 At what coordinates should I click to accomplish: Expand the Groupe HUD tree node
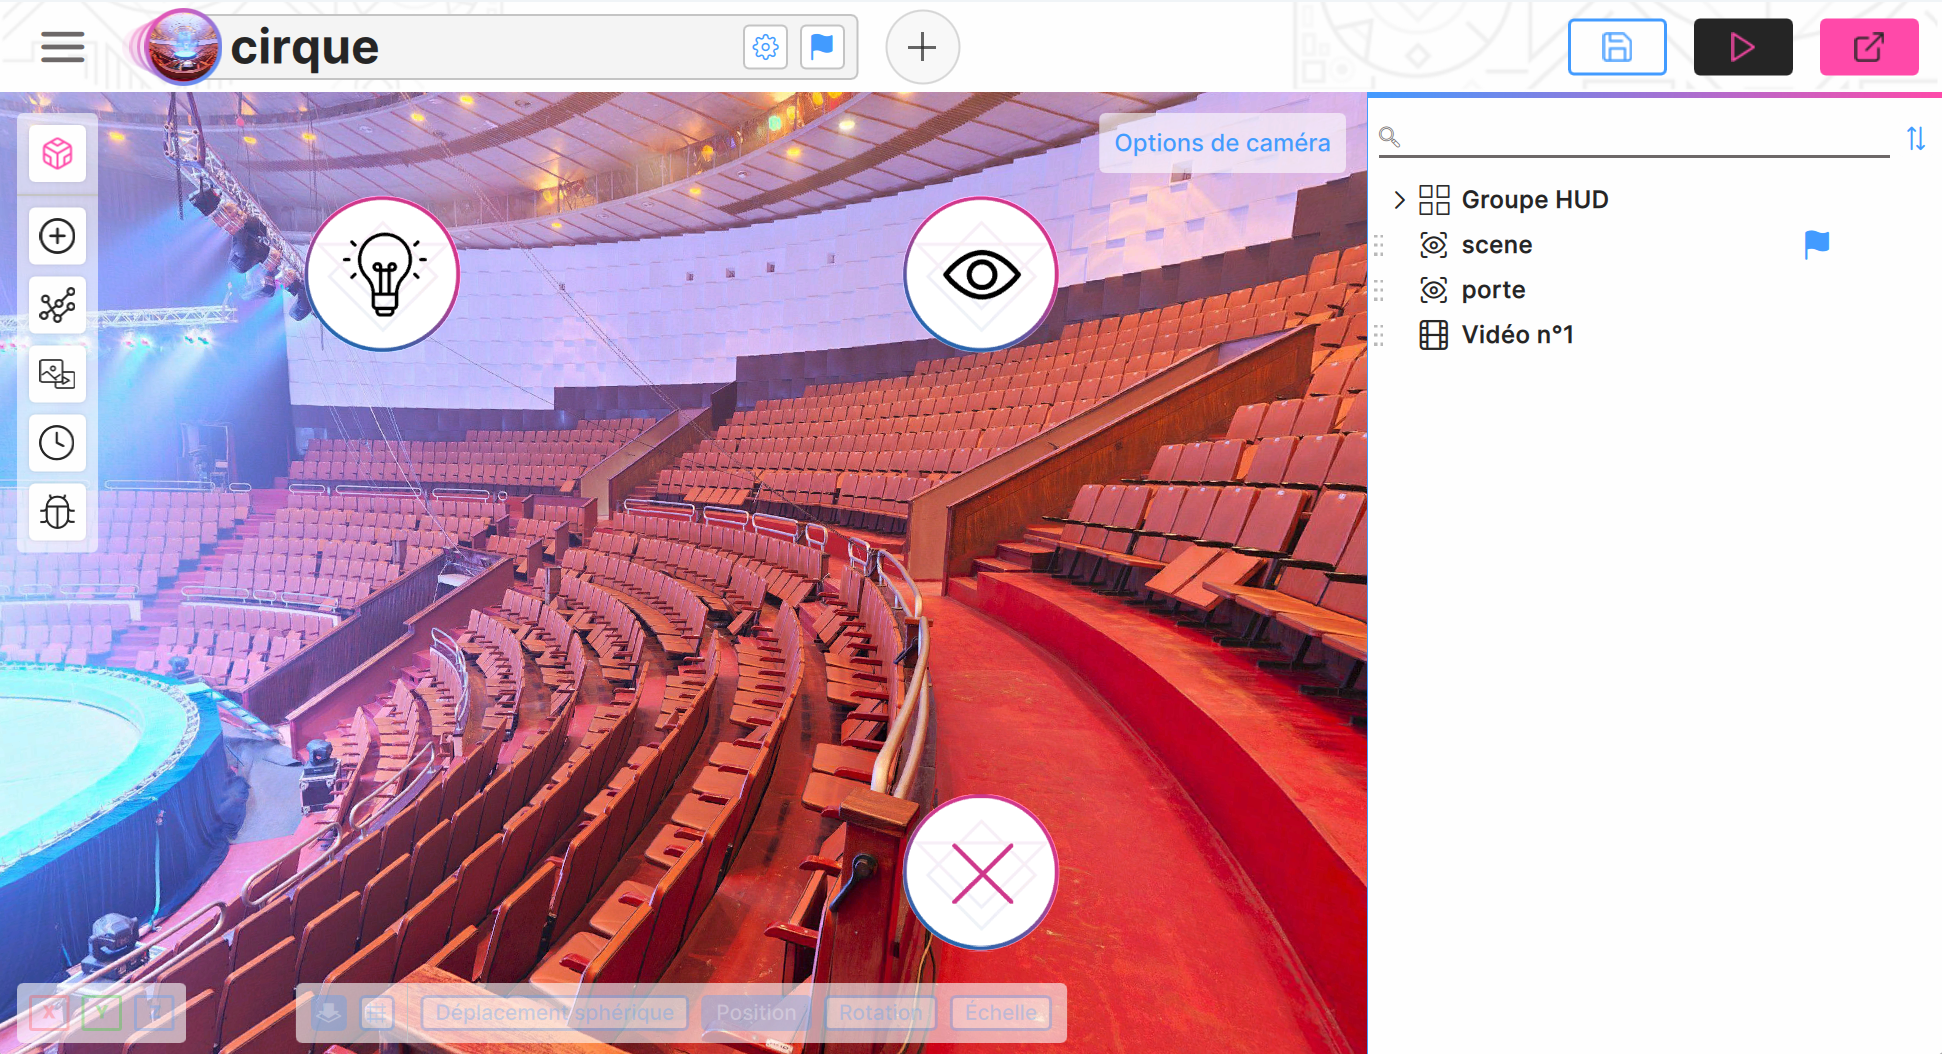click(x=1399, y=200)
